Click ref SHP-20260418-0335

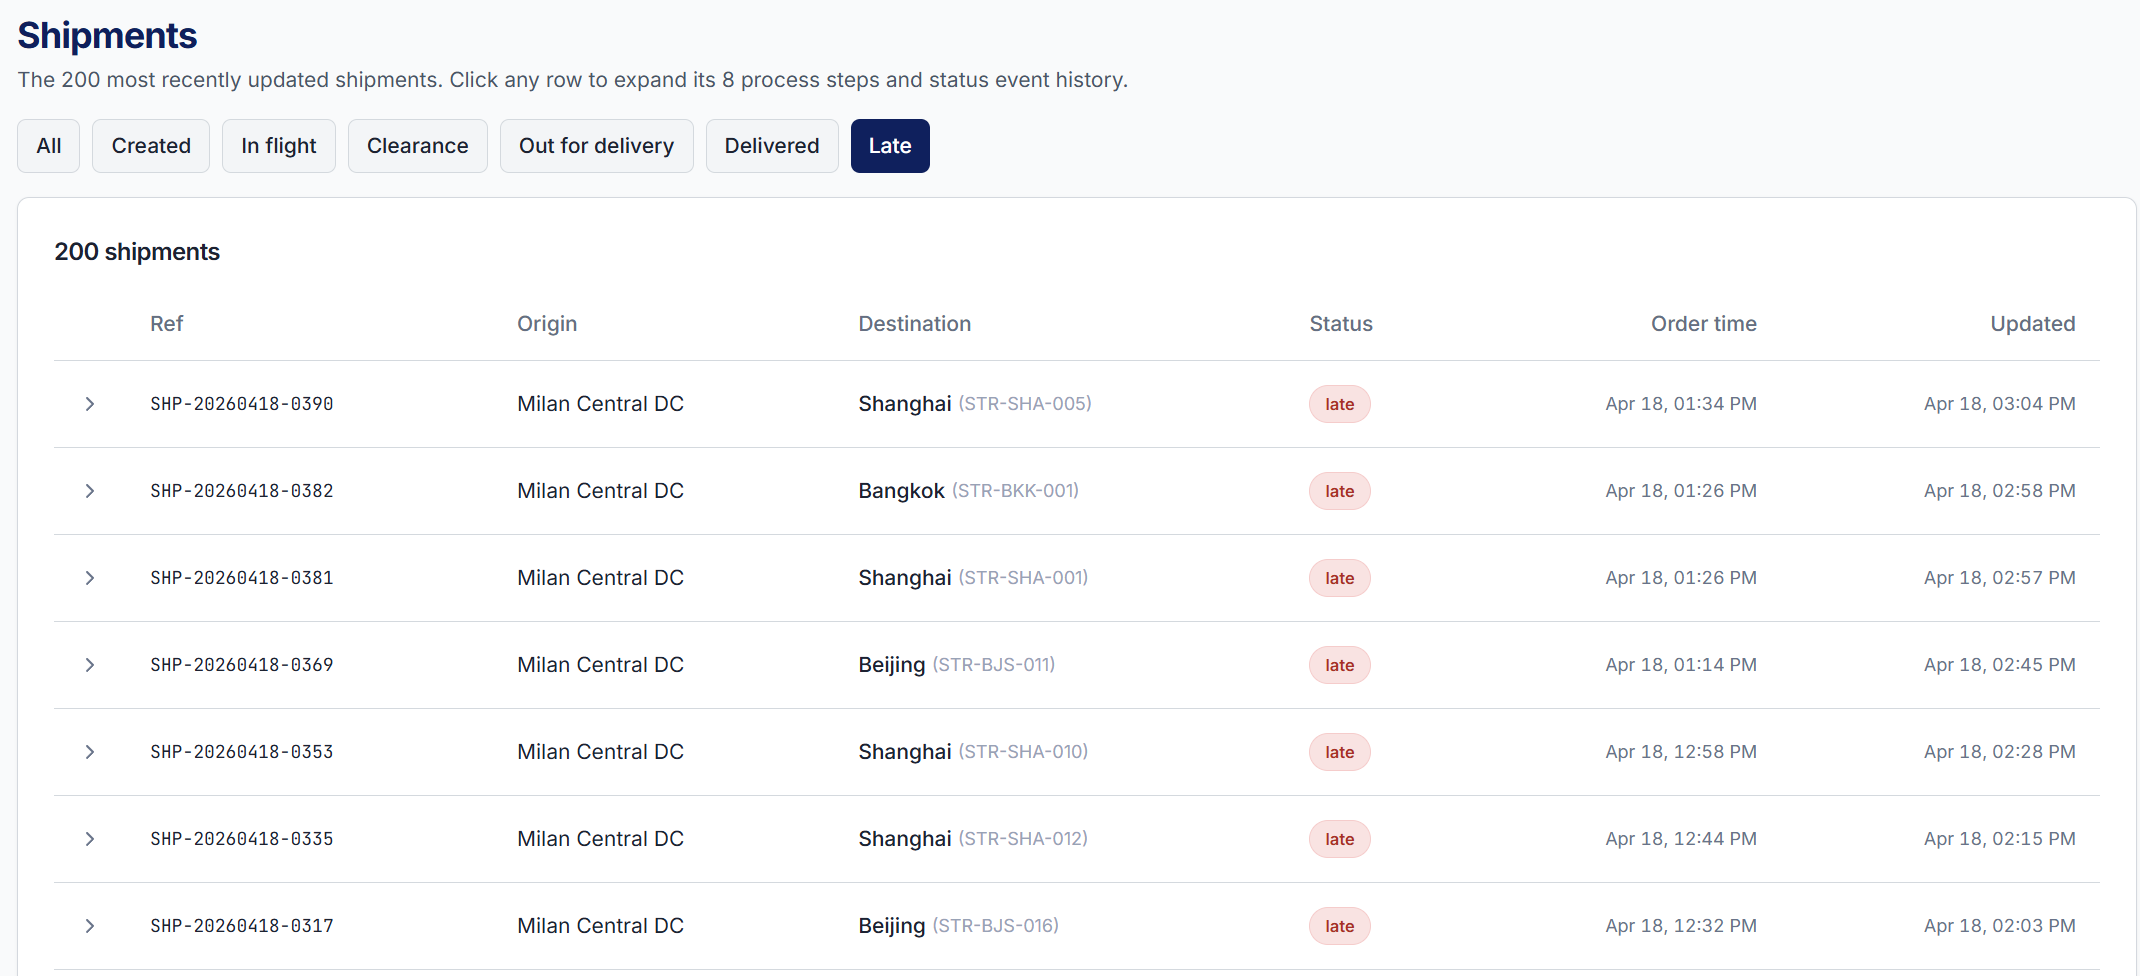[242, 839]
